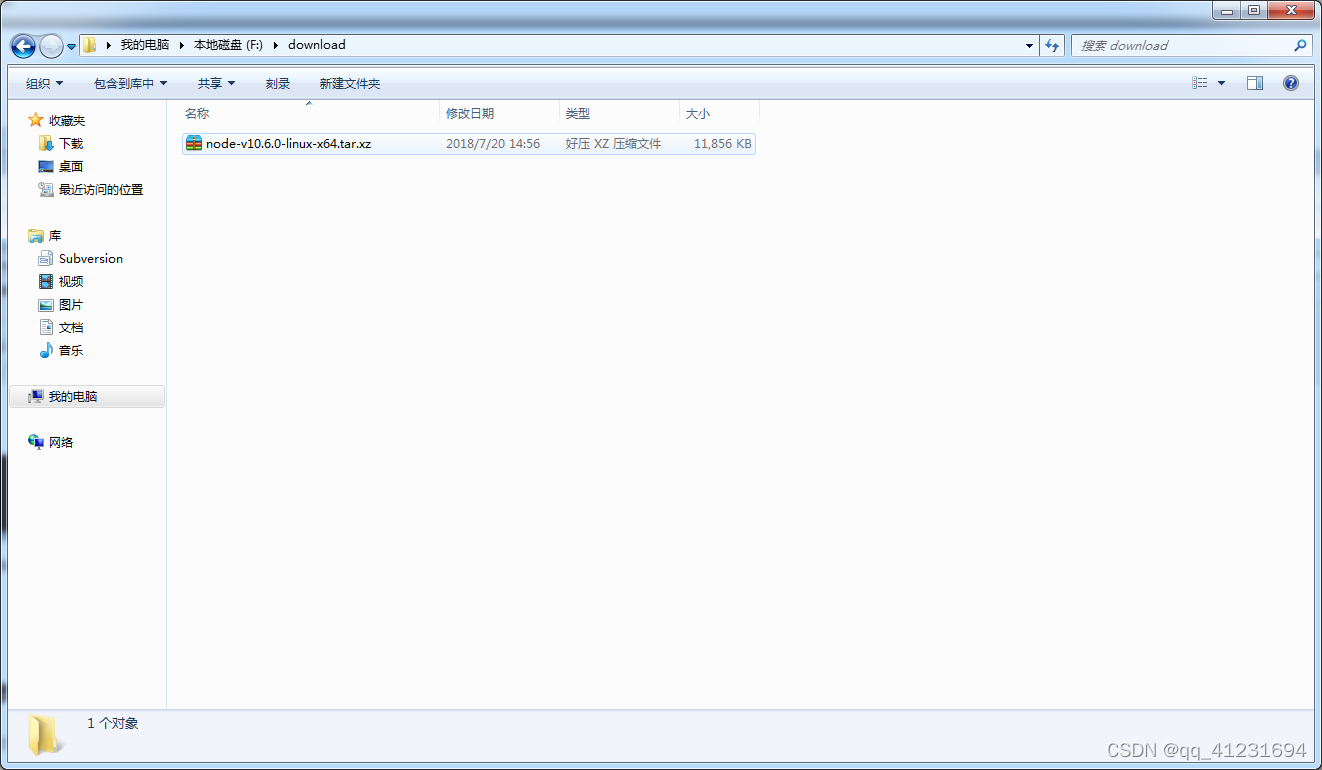Select Subversion under 库
This screenshot has width=1322, height=770.
pos(89,258)
